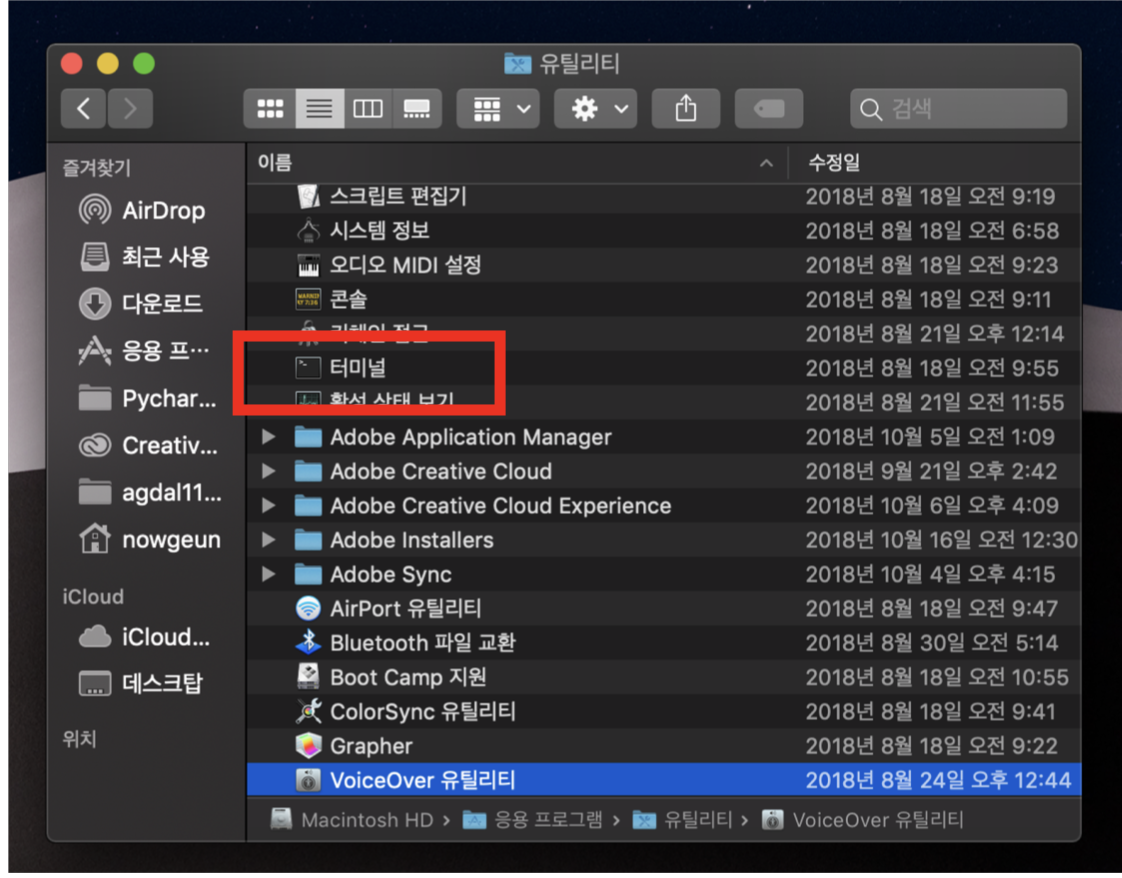The width and height of the screenshot is (1122, 878).
Task: Open 응용 프… applications in sidebar
Action: (145, 351)
